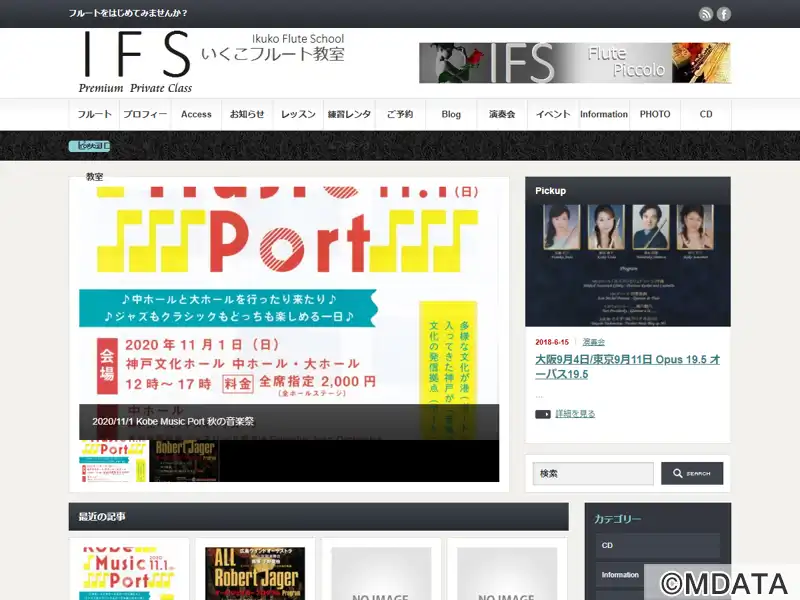
Task: Click the arrow icon beside 詳細を見る
Action: click(x=543, y=414)
